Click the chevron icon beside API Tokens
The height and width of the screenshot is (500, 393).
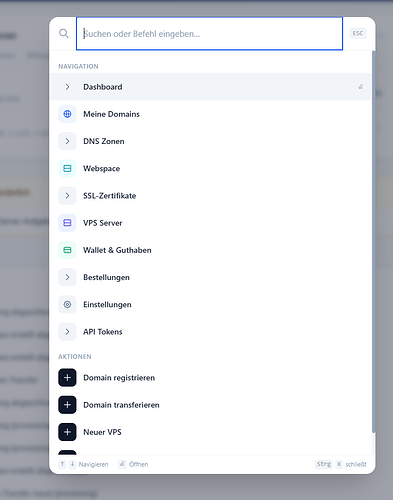click(67, 332)
